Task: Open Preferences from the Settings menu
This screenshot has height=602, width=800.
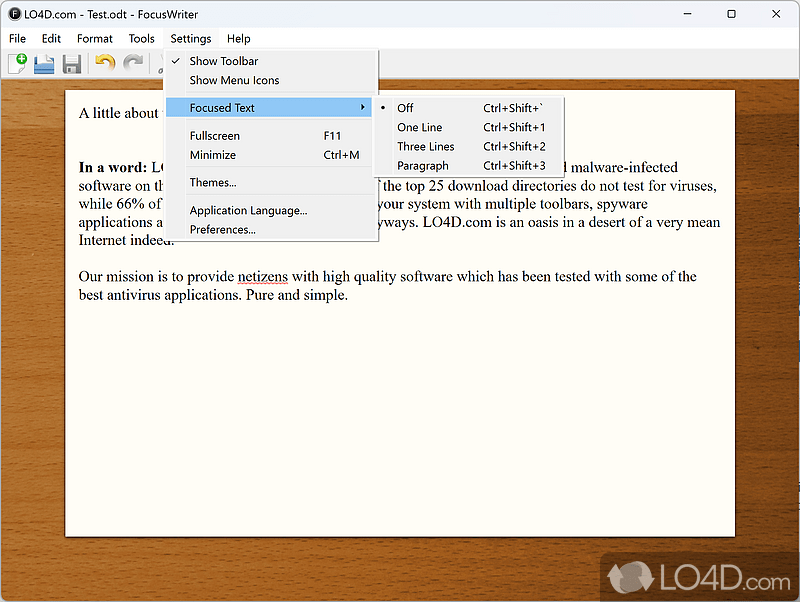Action: (222, 229)
